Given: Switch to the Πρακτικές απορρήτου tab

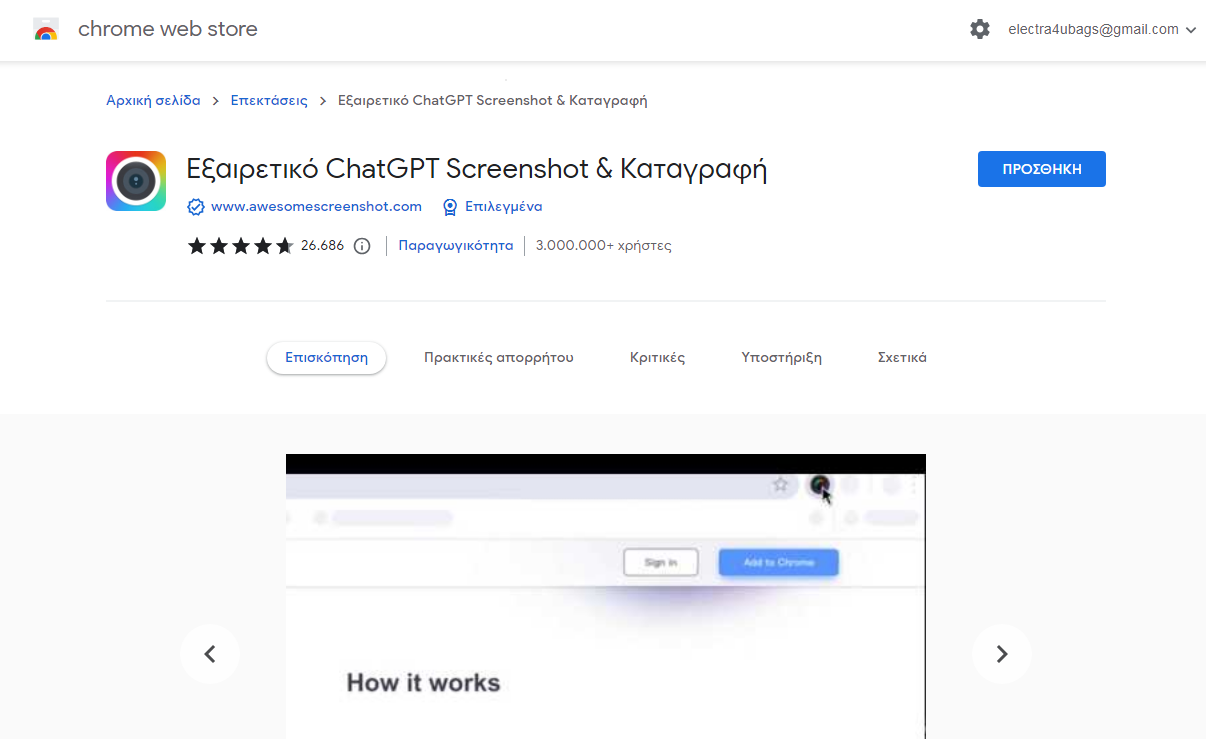Looking at the screenshot, I should click(x=498, y=358).
